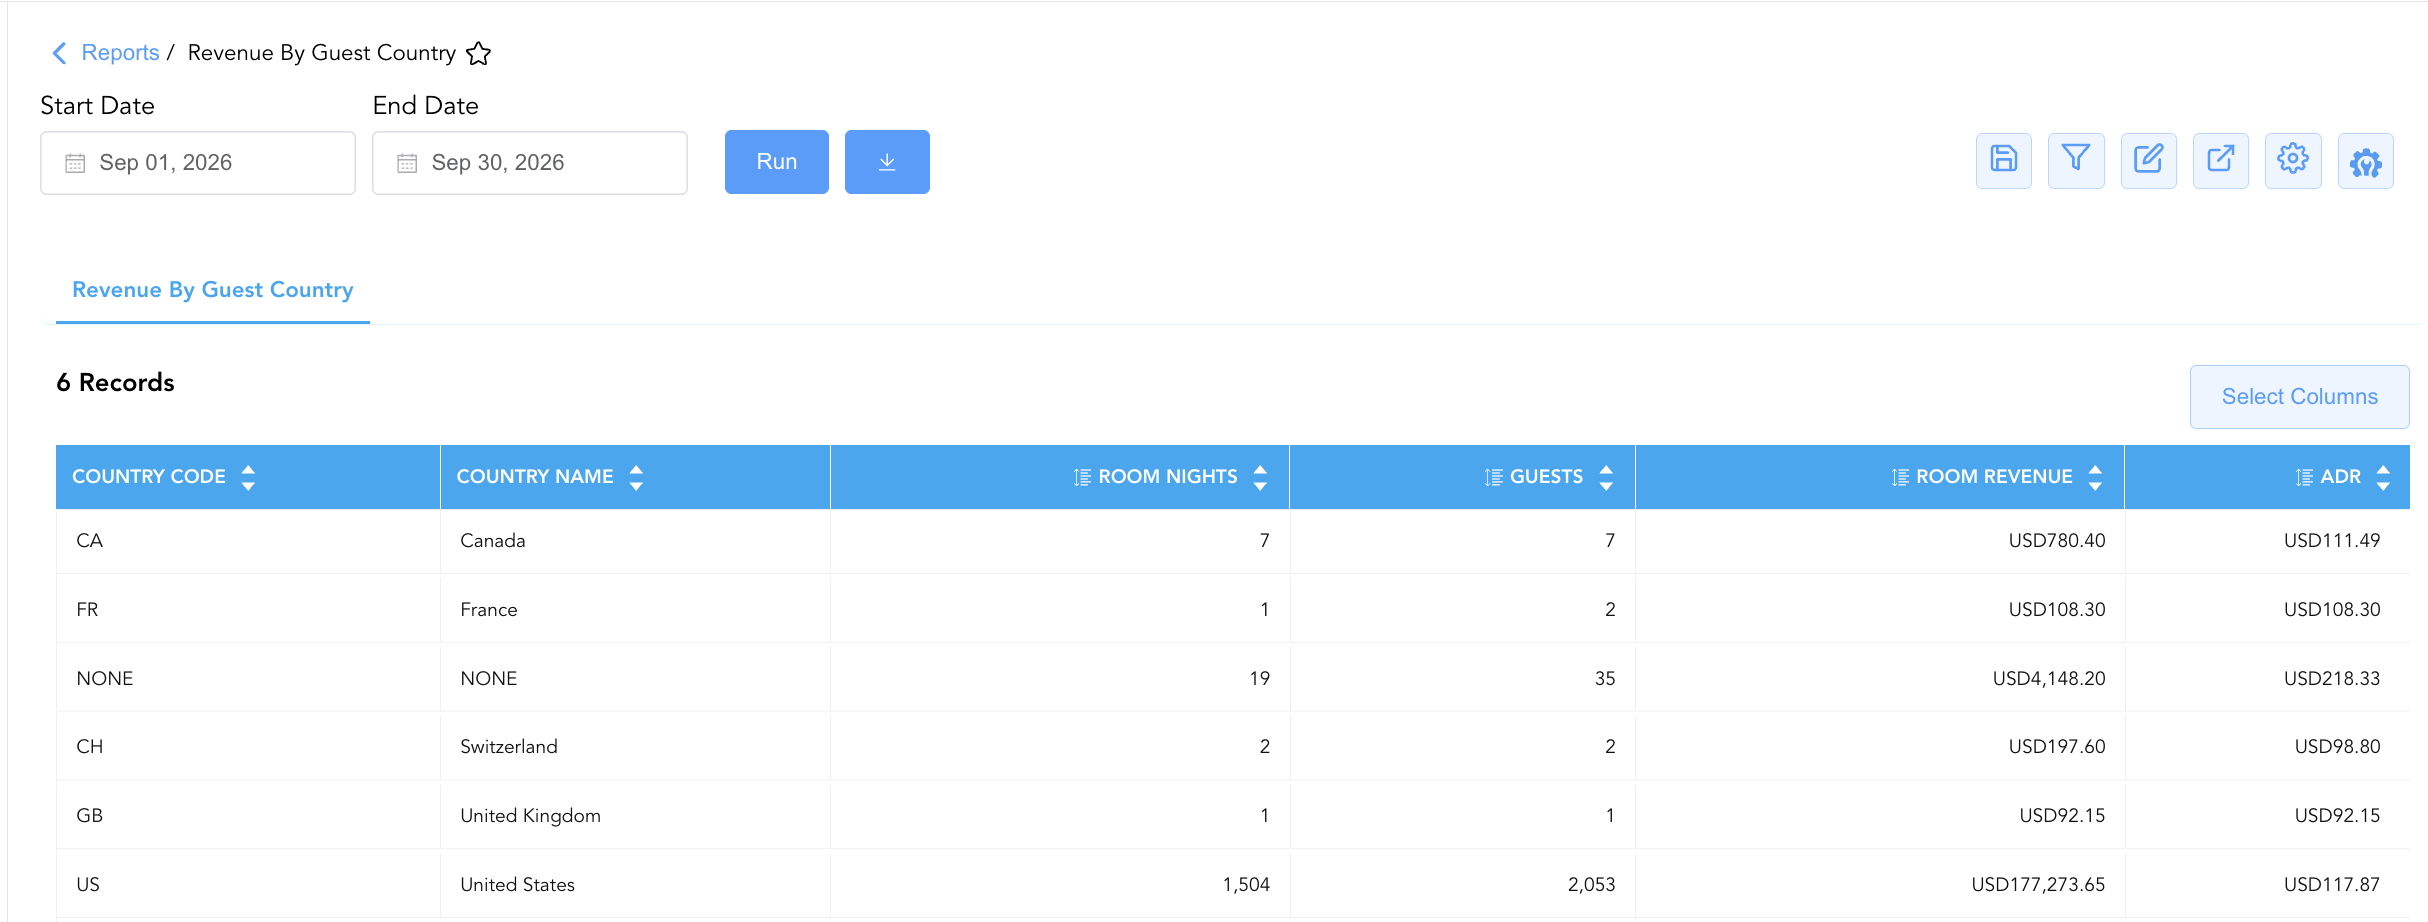Click the Room Revenue column list icon

click(1900, 477)
